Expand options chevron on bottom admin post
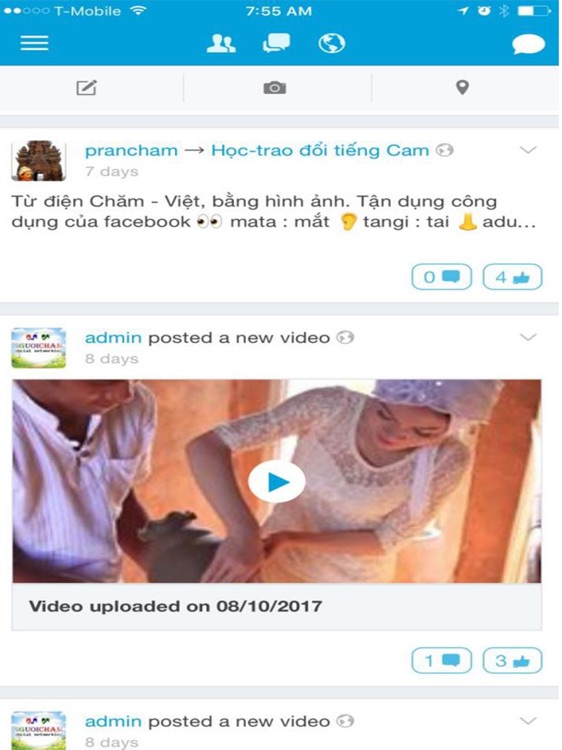This screenshot has height=750, width=562. (528, 721)
